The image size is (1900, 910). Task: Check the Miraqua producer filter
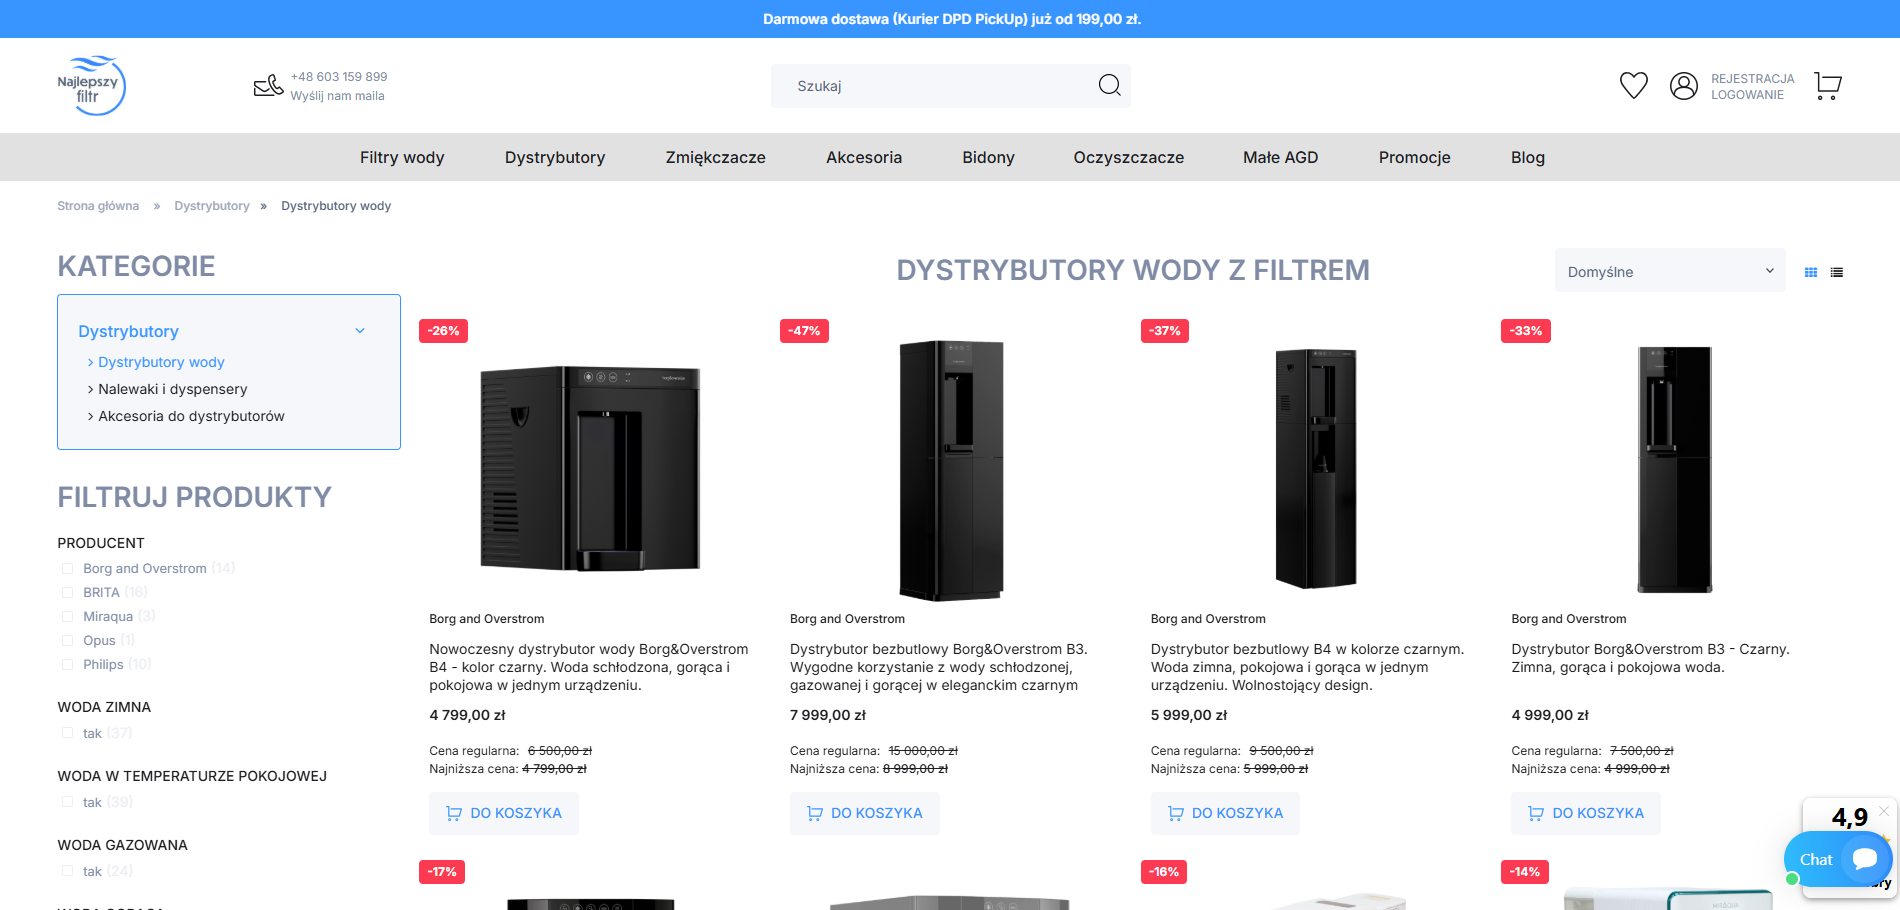[68, 616]
